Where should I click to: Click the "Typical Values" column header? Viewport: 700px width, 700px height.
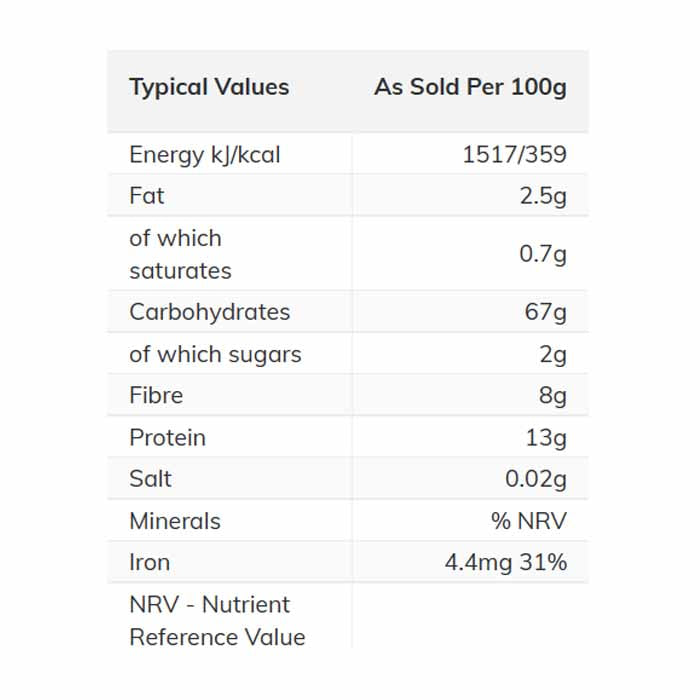[x=209, y=87]
